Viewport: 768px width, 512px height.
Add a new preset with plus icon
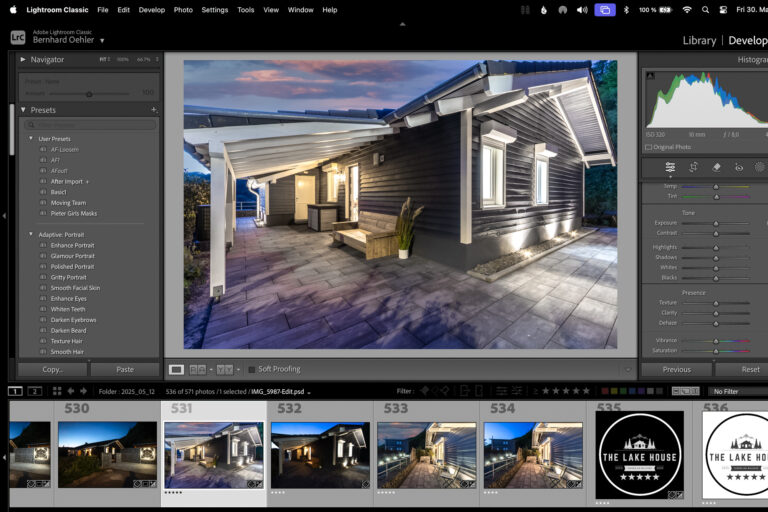(x=154, y=110)
